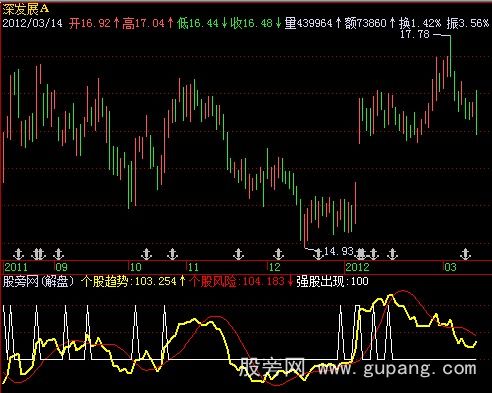
Task: Click the arrow marker icon above the 12 label
Action: pos(278,254)
